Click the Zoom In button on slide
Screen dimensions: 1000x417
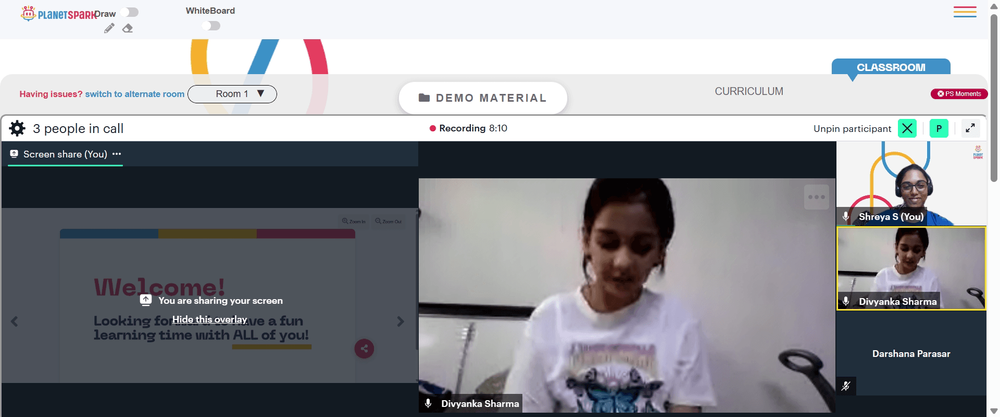click(354, 221)
